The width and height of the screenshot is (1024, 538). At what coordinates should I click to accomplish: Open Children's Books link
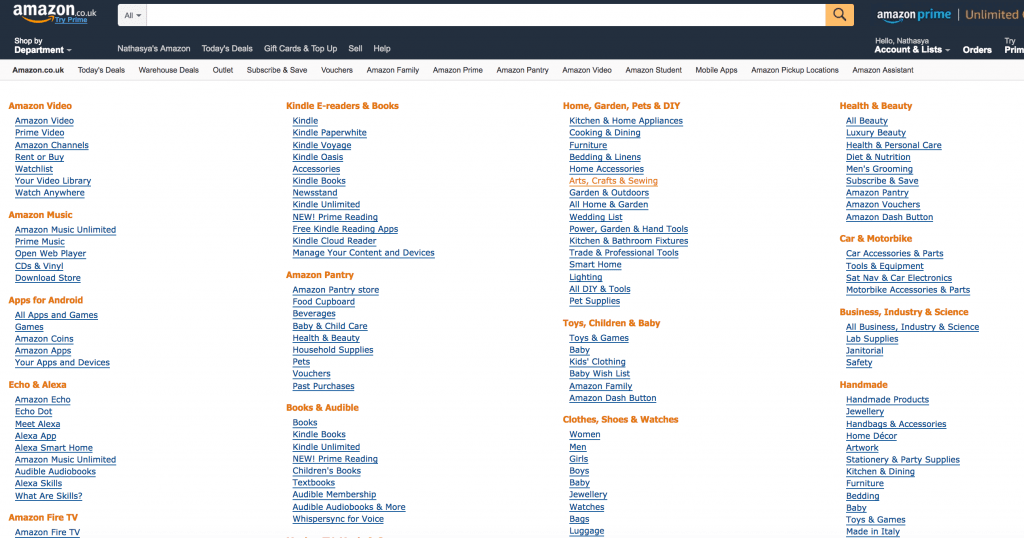click(327, 471)
